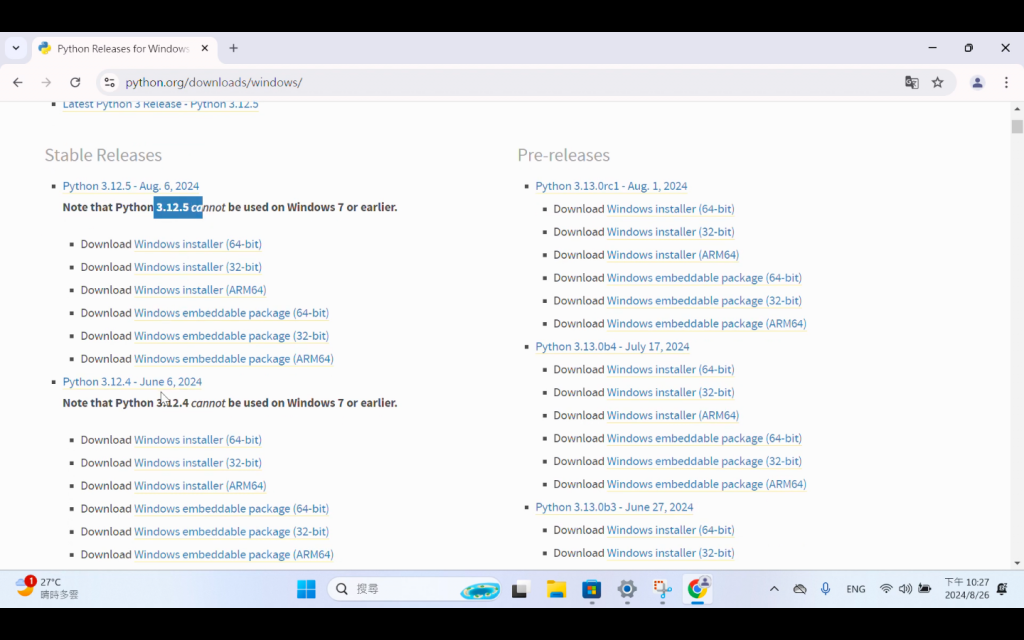
Task: Open Task View on the taskbar
Action: tap(520, 589)
